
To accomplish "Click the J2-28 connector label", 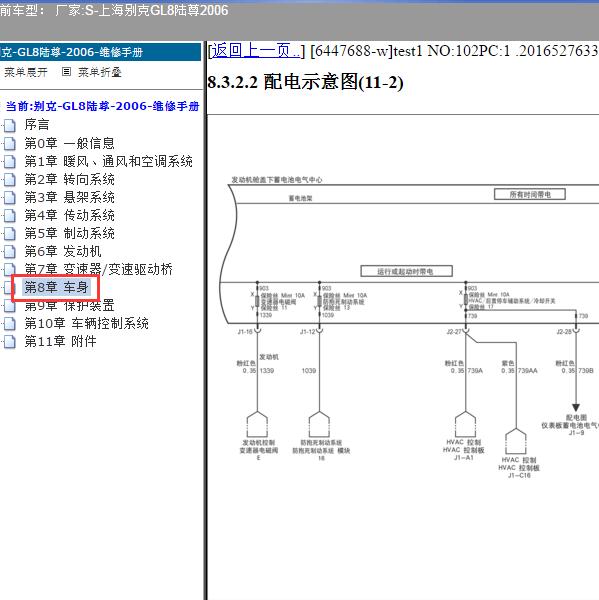I will (564, 331).
